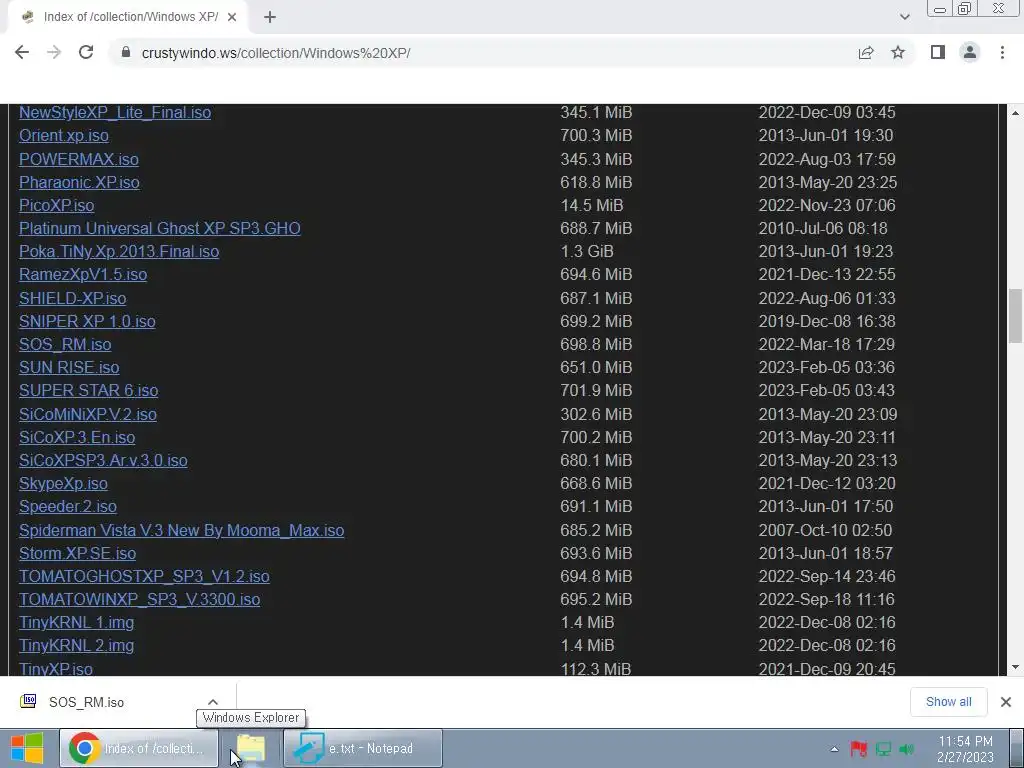Open SOS_RM.iso download options chevron

click(213, 702)
